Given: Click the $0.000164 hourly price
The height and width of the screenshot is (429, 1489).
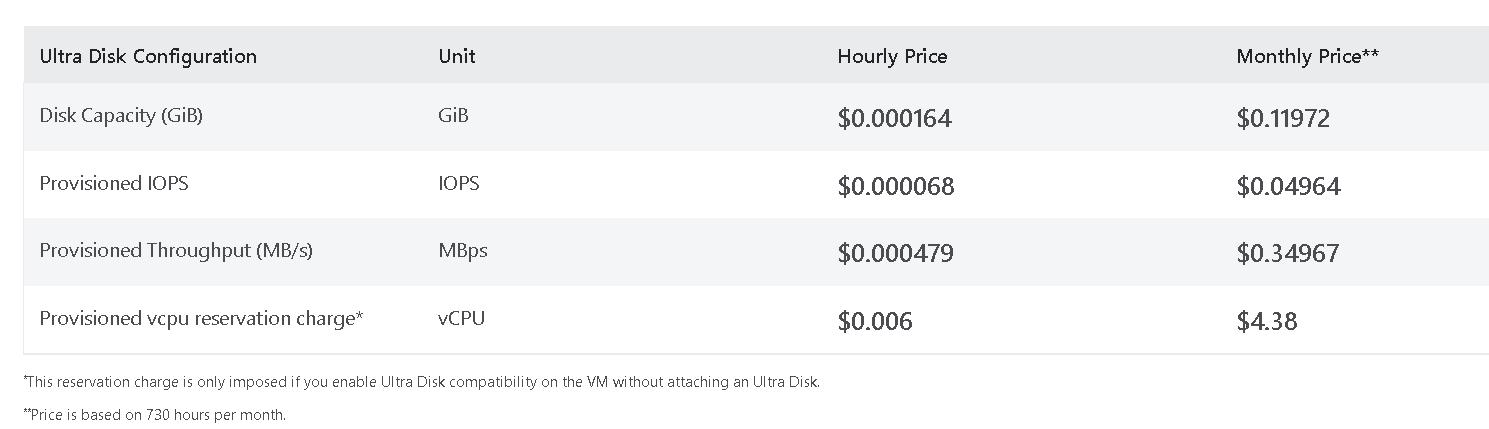Looking at the screenshot, I should (894, 119).
